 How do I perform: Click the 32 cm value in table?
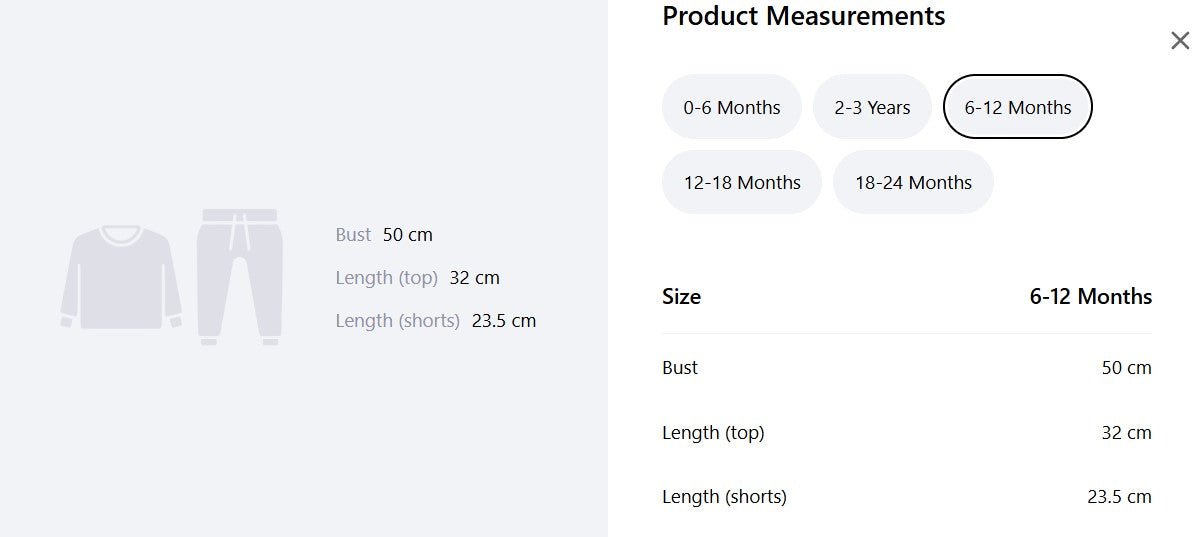click(1127, 432)
